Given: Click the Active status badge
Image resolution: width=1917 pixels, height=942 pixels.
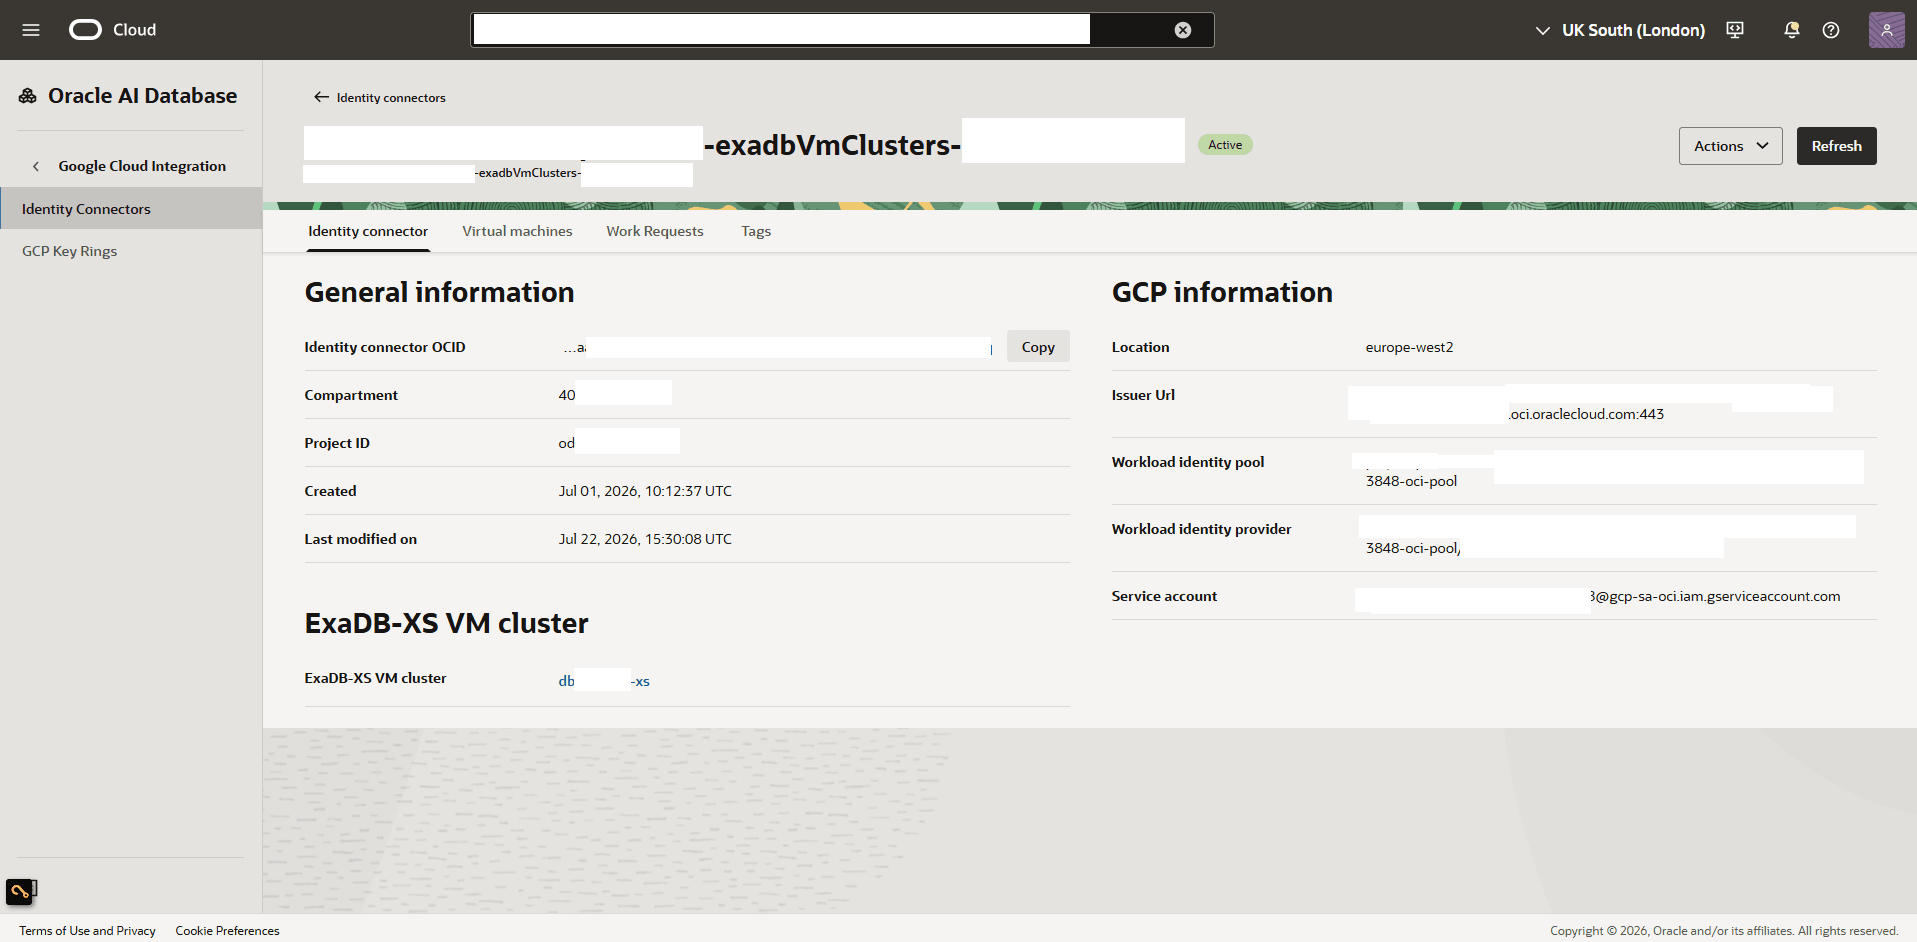Looking at the screenshot, I should pos(1225,145).
